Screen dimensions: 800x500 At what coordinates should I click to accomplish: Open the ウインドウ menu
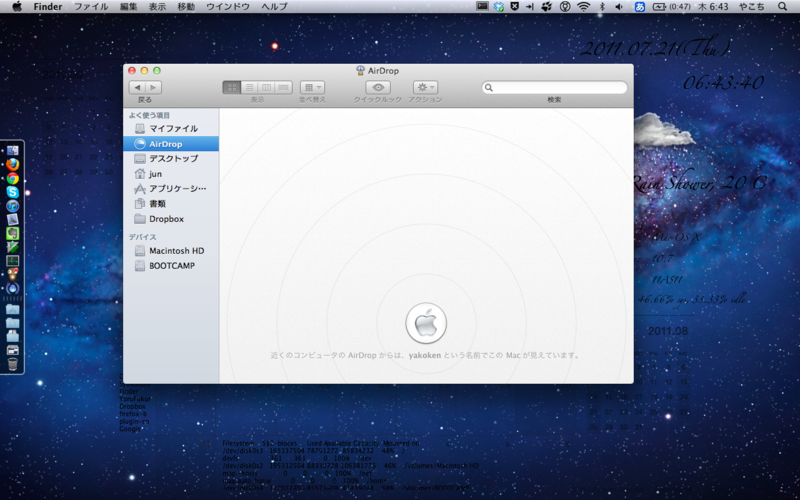pyautogui.click(x=228, y=7)
